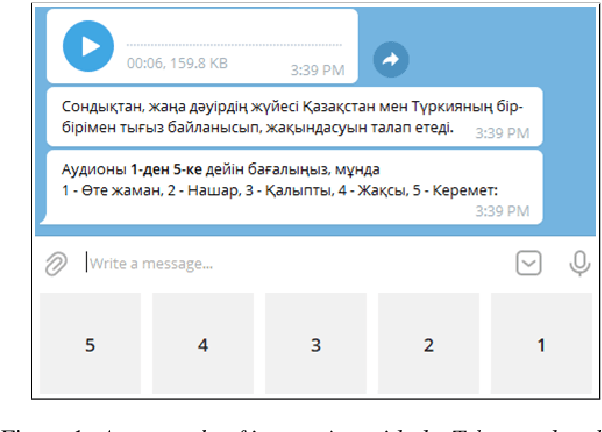The height and width of the screenshot is (432, 602).
Task: Choose rating 3 from the bot keyboard
Action: coord(315,345)
